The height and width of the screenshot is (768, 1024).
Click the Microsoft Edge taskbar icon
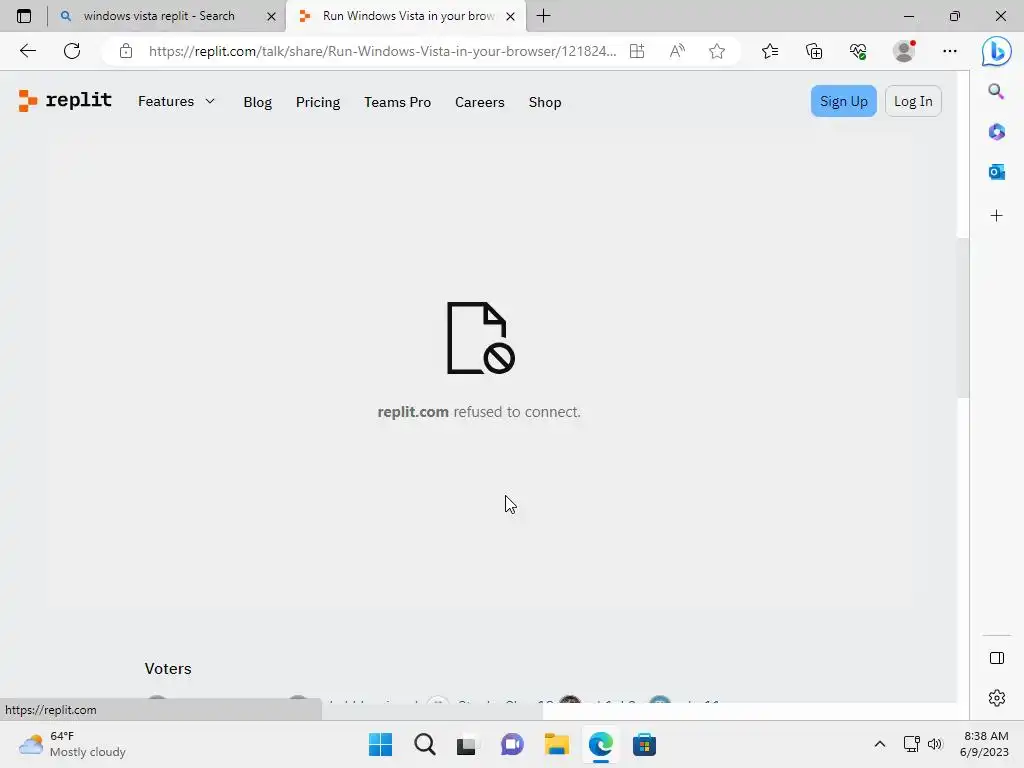click(600, 744)
